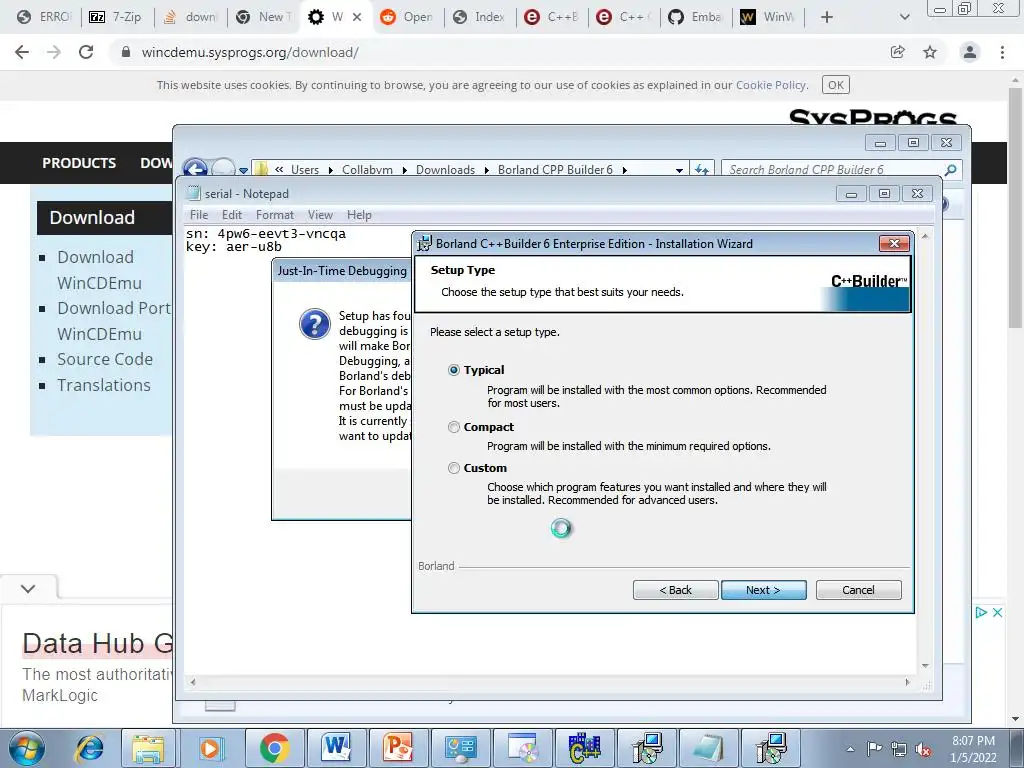Open the Source Code sidebar link
The image size is (1024, 768).
pos(104,359)
